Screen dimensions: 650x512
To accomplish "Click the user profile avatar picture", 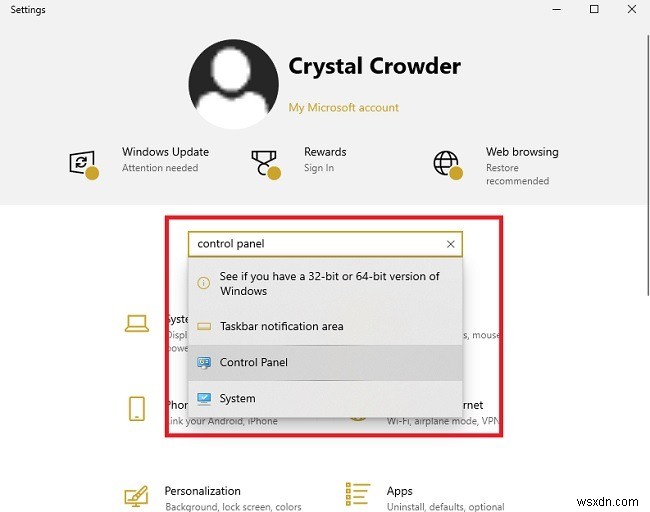I will (233, 84).
